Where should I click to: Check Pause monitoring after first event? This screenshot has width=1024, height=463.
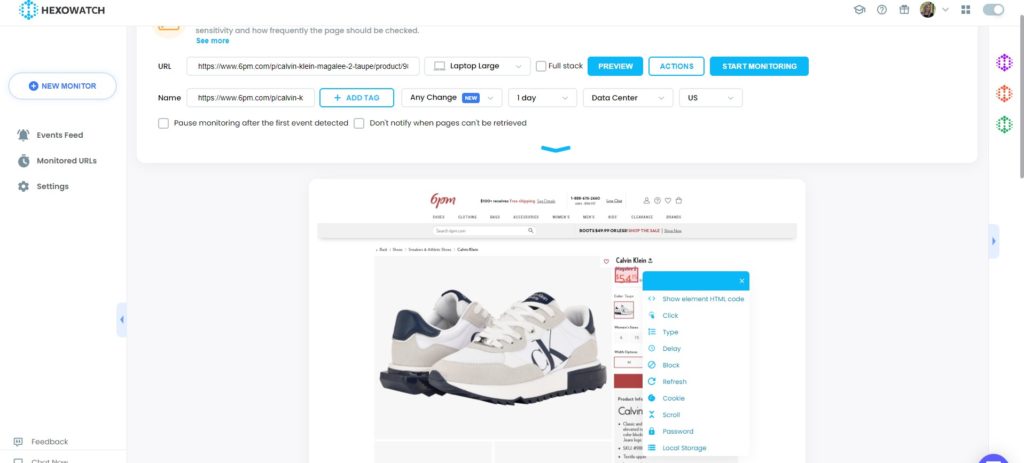(163, 123)
